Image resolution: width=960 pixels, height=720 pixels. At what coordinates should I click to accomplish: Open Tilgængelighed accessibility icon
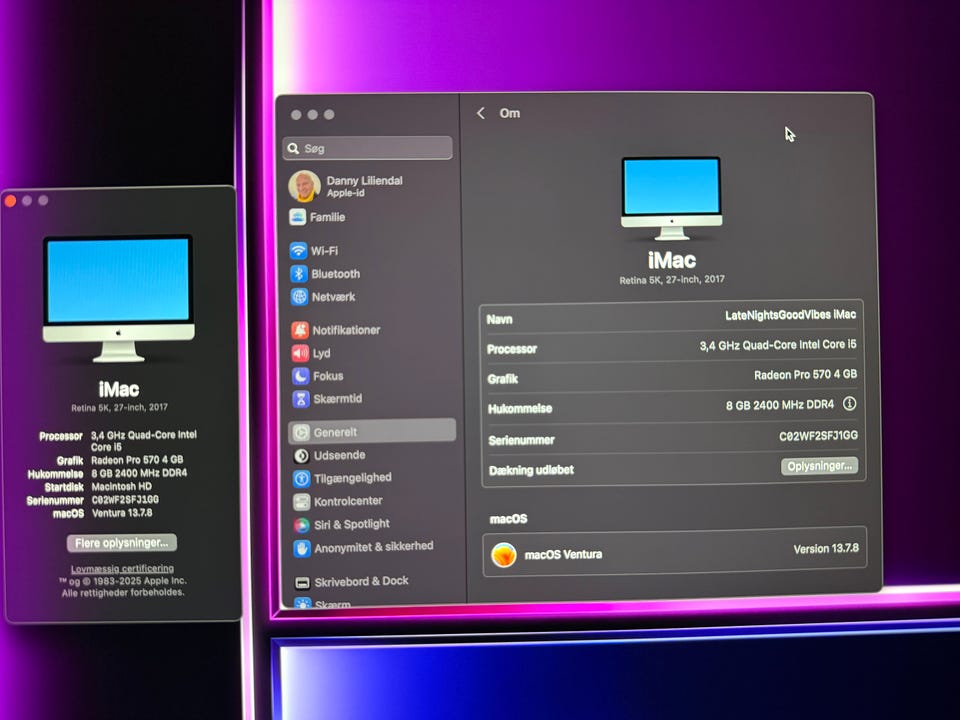(x=301, y=479)
